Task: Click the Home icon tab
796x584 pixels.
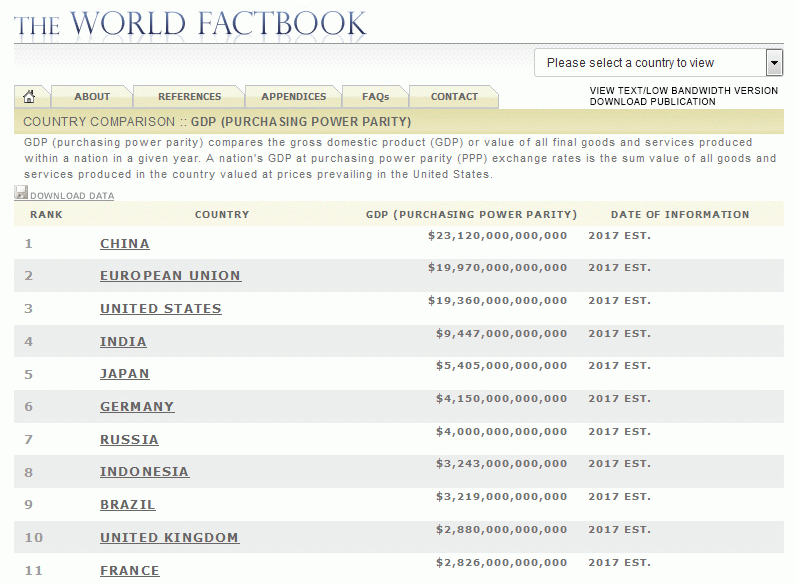Action: coord(29,97)
